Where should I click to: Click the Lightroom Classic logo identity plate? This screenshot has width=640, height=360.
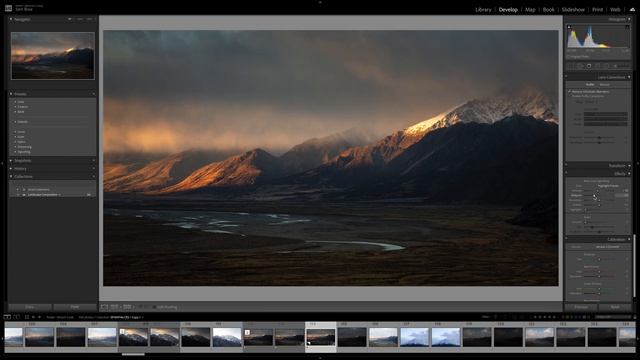(8, 8)
